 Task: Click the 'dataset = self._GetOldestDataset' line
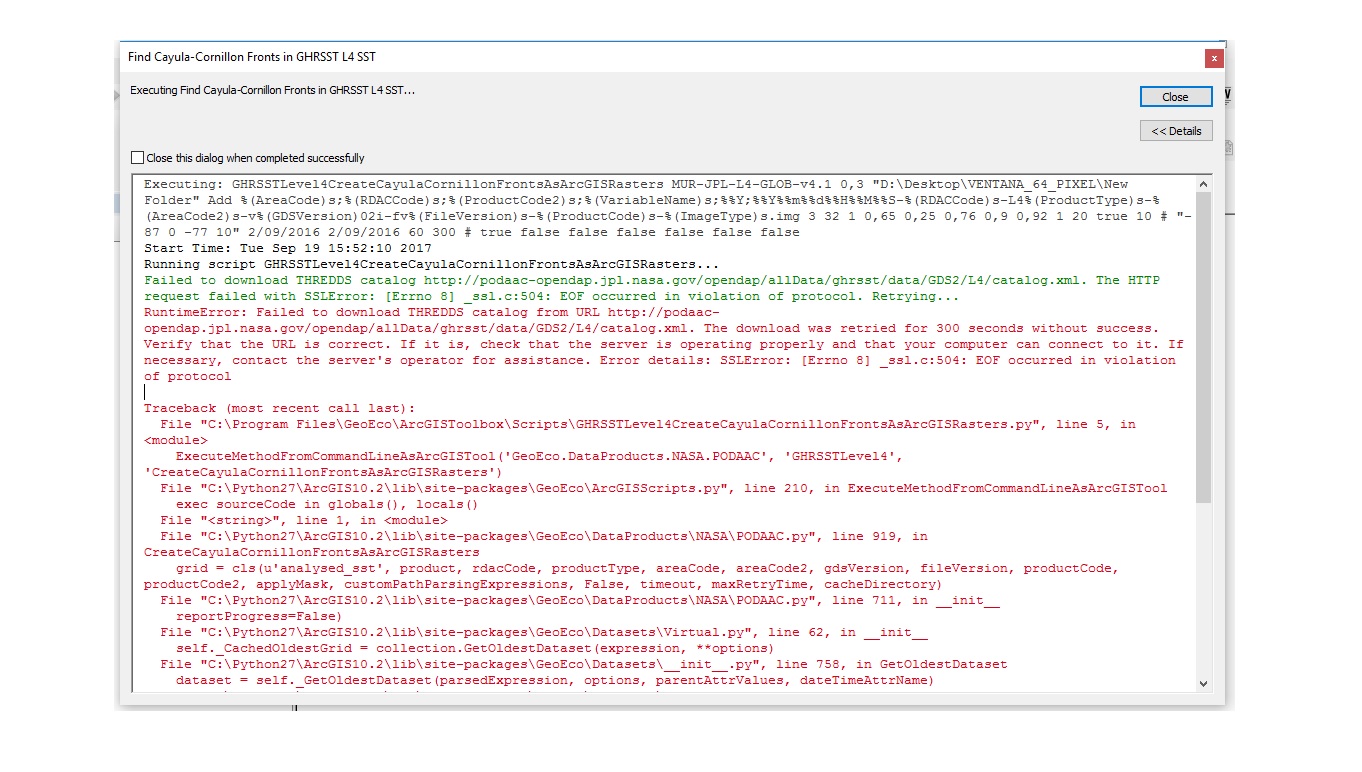pyautogui.click(x=556, y=680)
